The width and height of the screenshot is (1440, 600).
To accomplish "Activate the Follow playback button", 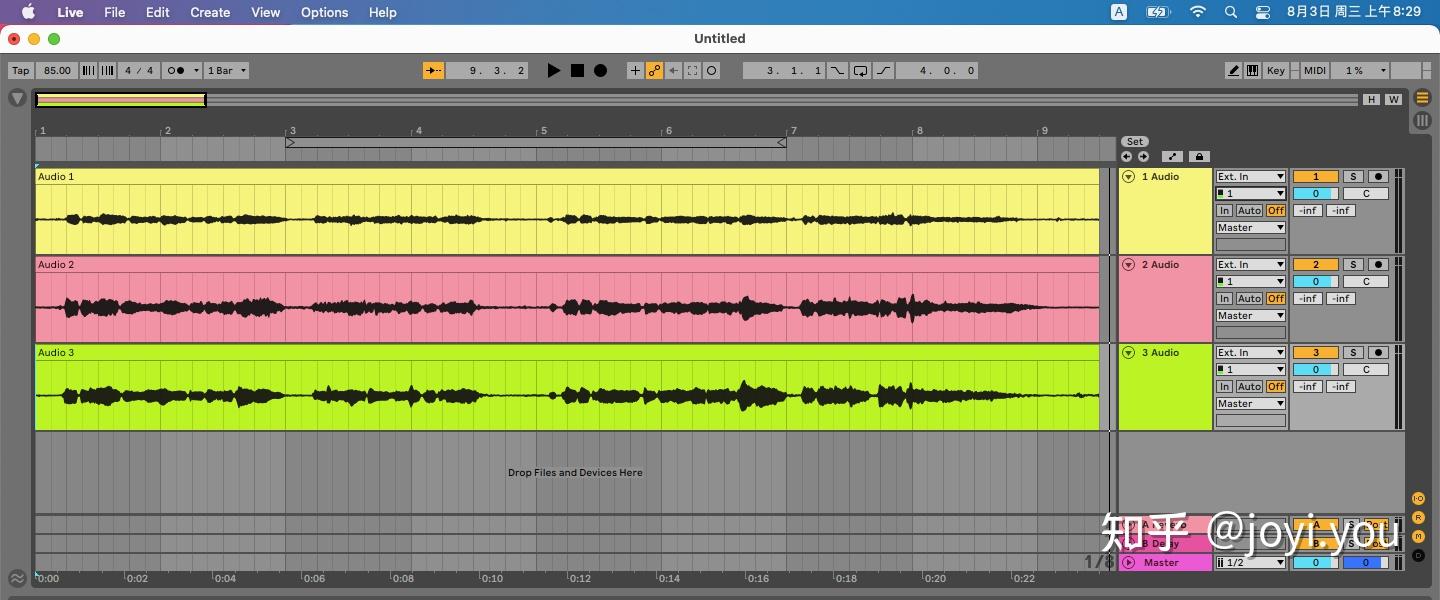I will [x=433, y=70].
